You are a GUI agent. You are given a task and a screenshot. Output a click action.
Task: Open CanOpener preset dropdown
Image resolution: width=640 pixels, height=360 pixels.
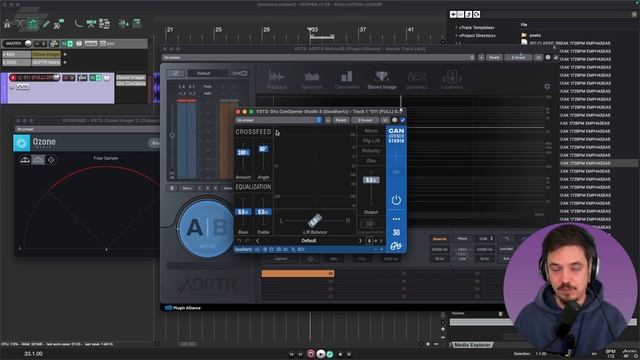coord(279,120)
